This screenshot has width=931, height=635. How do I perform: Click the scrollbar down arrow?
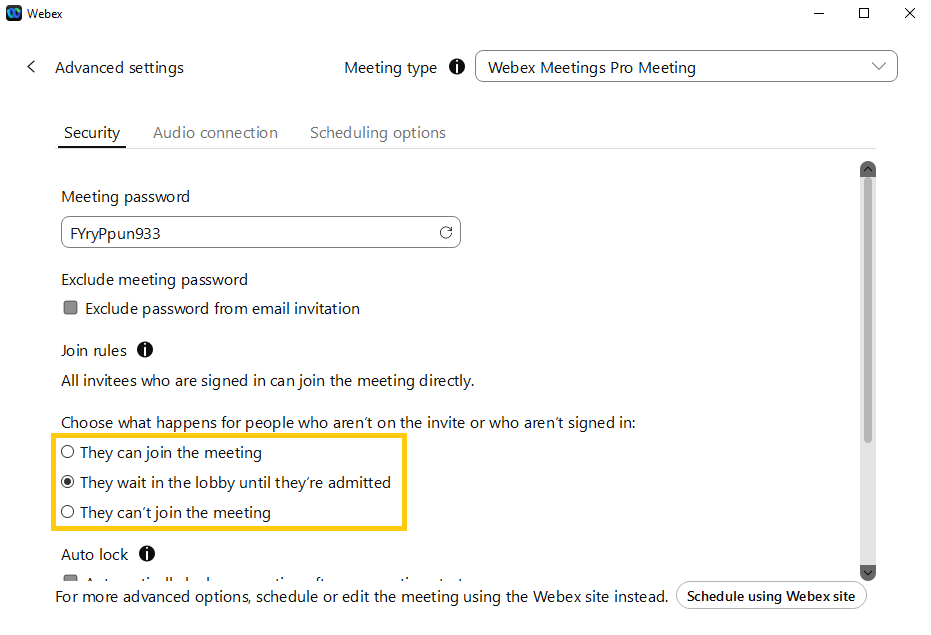[868, 573]
